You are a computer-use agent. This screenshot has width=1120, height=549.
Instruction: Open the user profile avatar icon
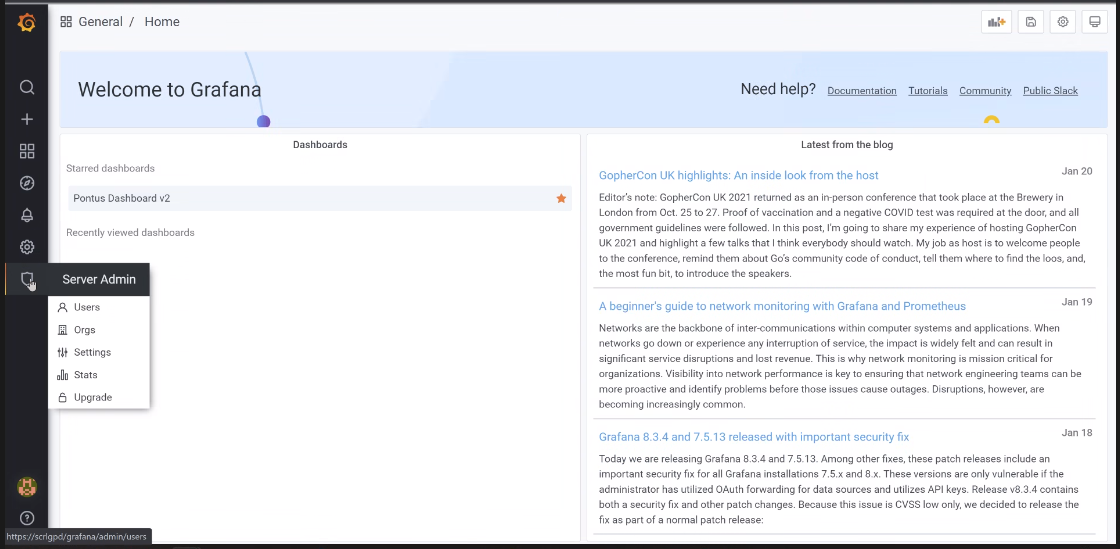26,487
